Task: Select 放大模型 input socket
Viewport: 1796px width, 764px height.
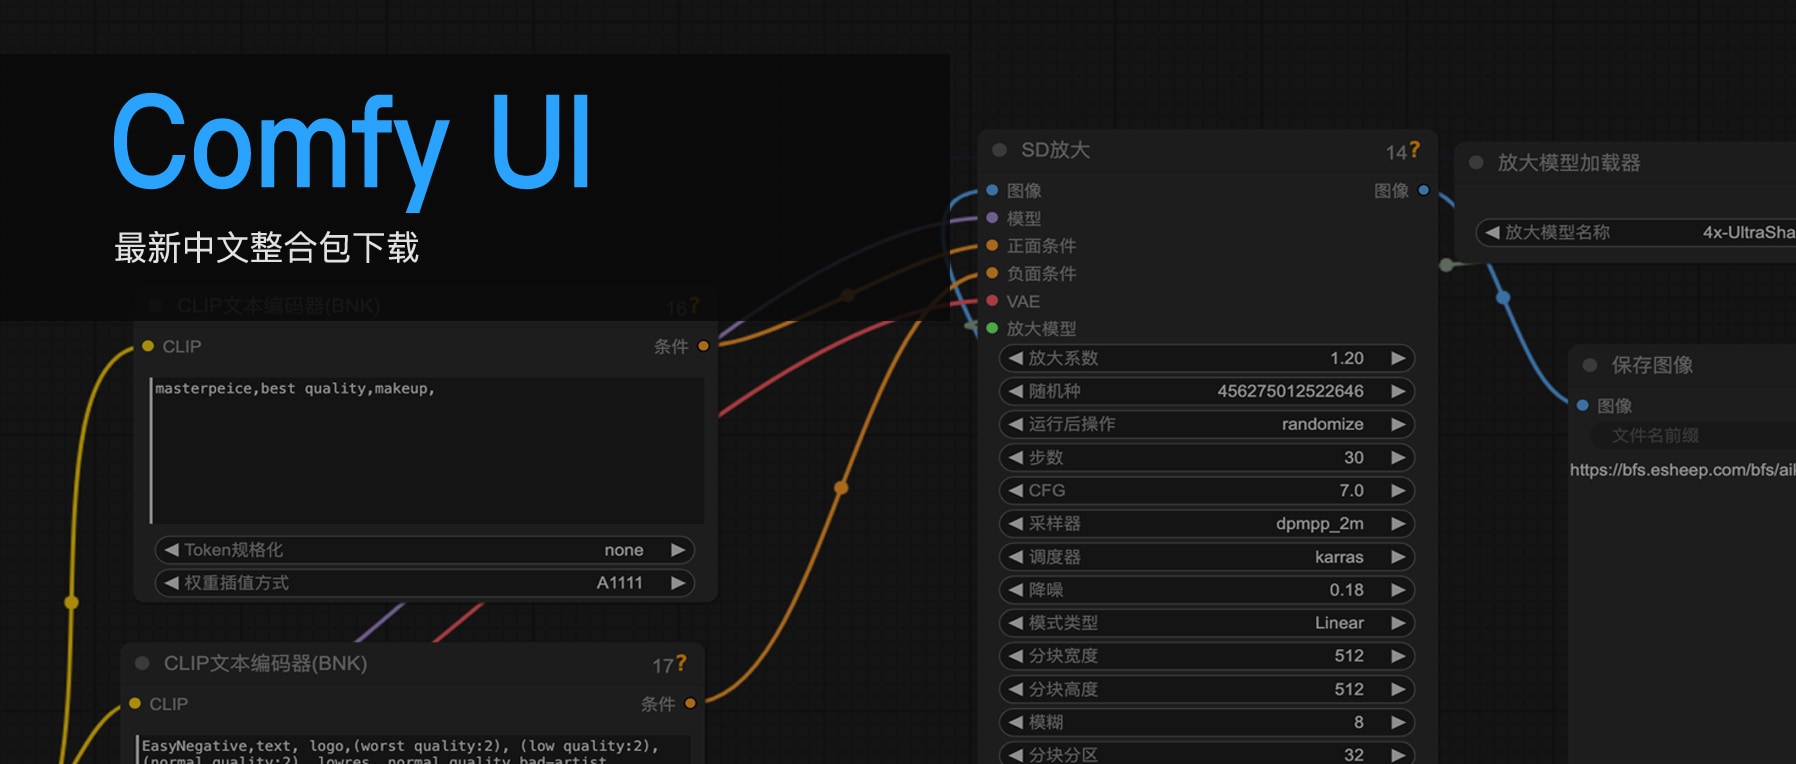Action: pos(992,328)
